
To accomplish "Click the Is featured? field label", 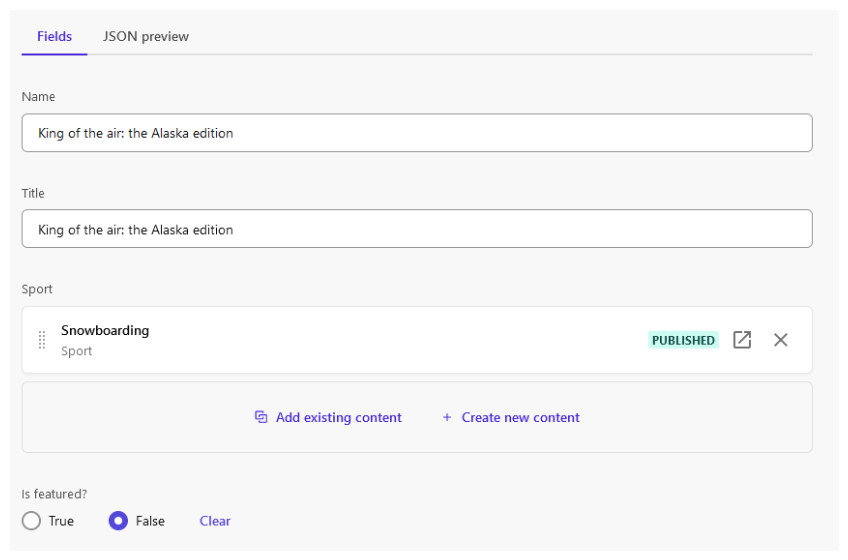I will (x=54, y=493).
